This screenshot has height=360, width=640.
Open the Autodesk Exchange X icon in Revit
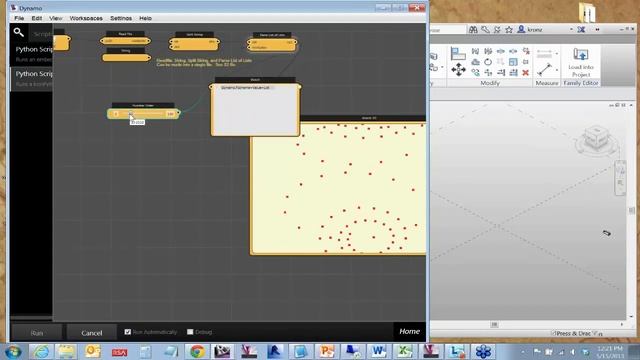[x=581, y=29]
